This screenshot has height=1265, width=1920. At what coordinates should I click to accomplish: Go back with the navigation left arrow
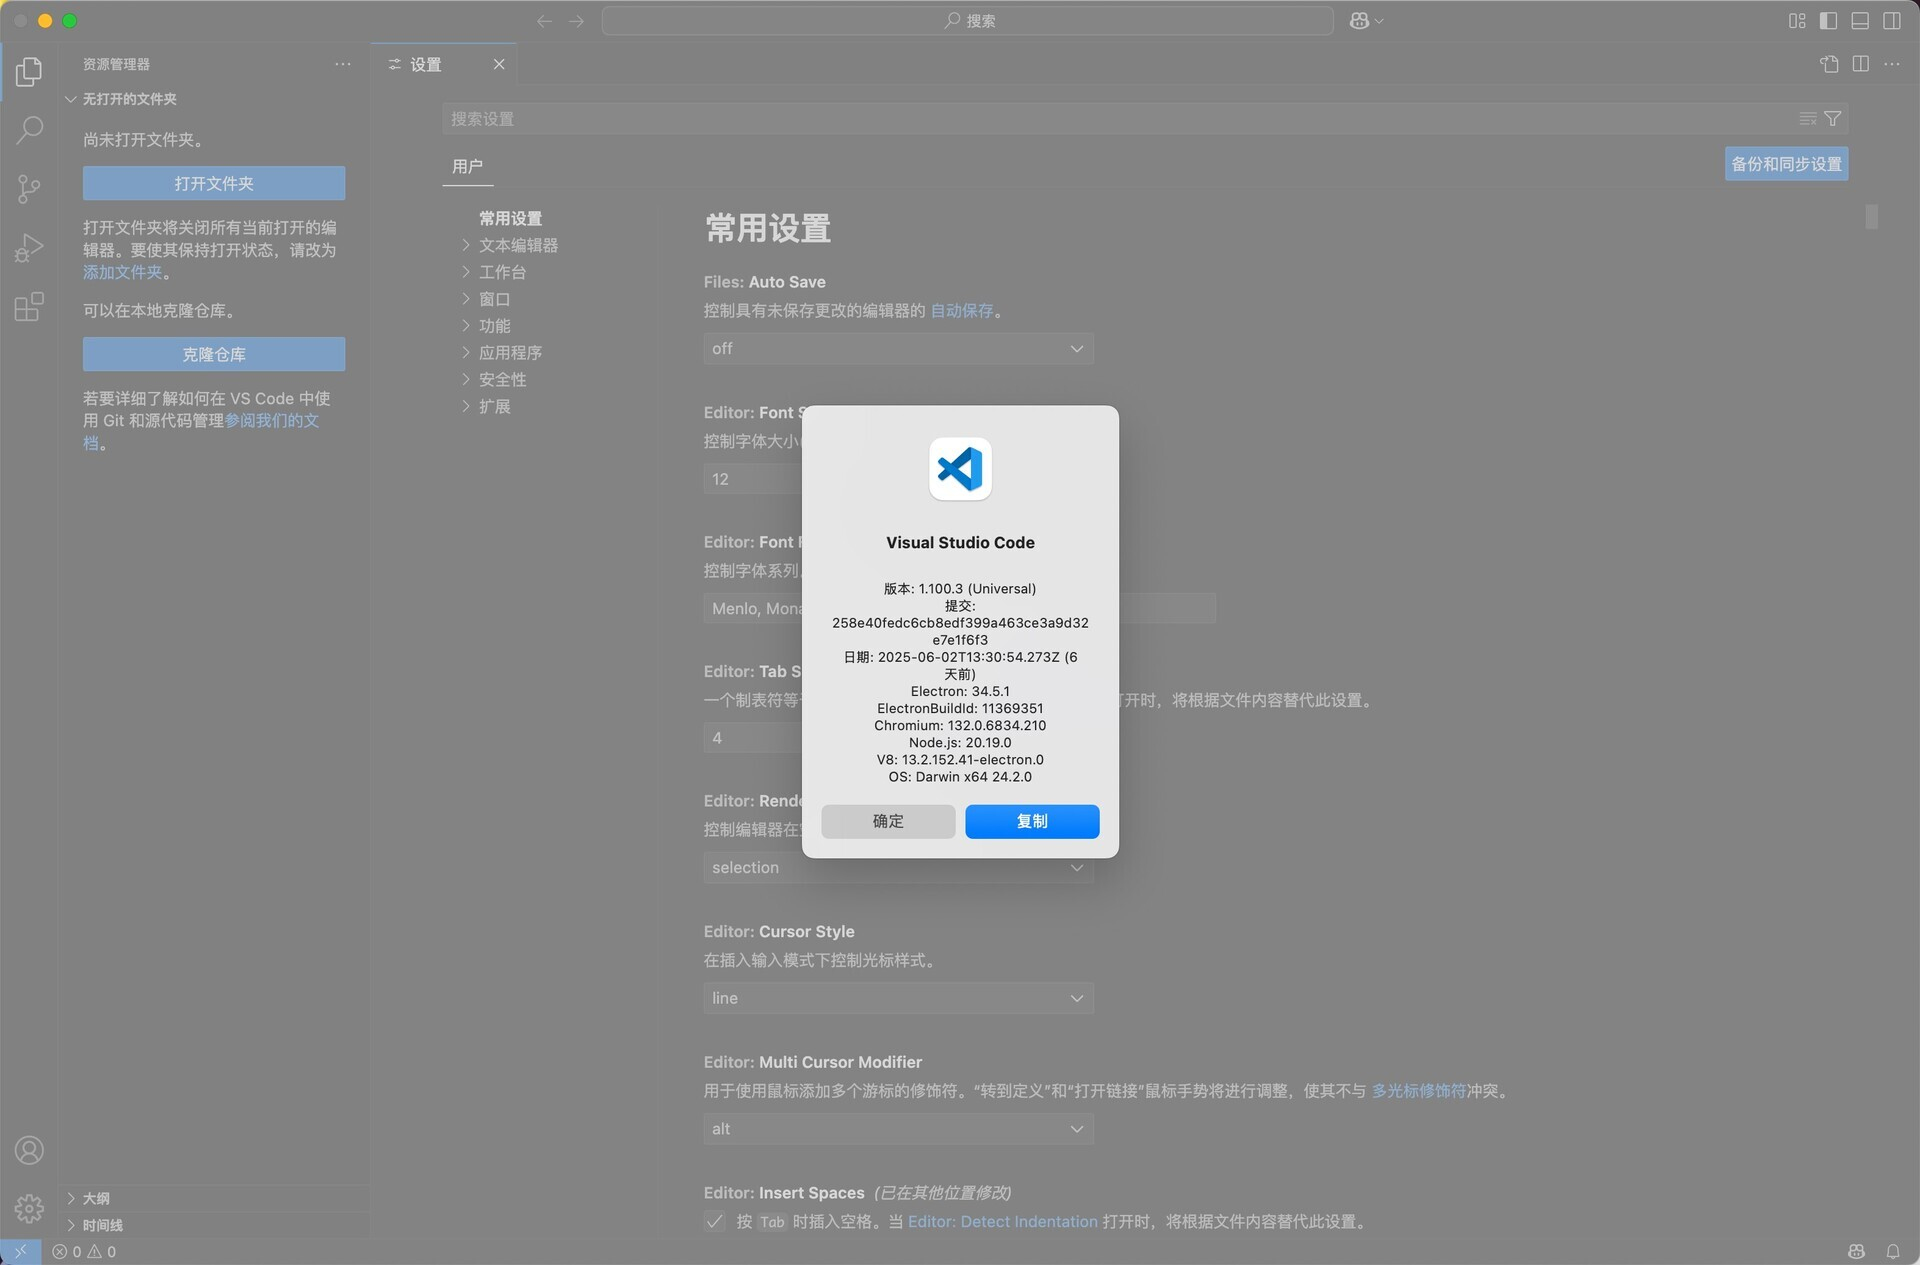point(544,21)
